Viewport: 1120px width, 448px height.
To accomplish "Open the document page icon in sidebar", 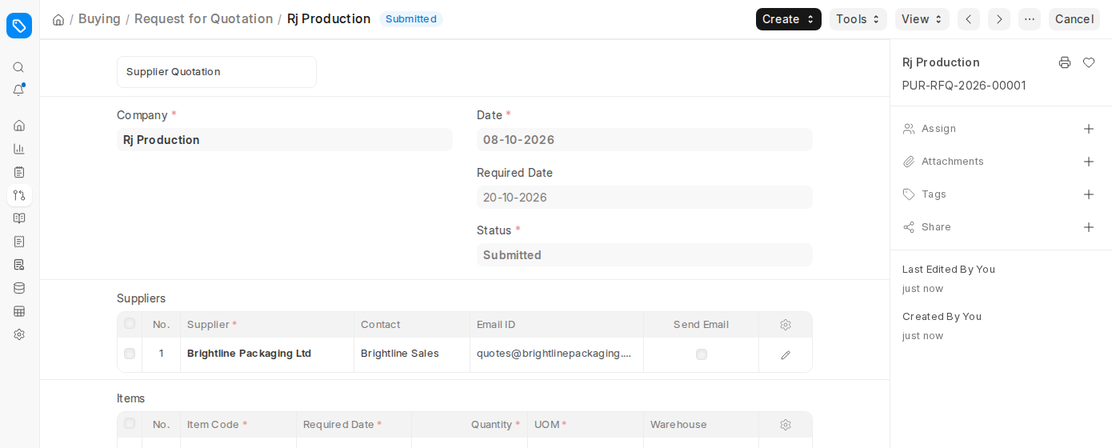I will pyautogui.click(x=19, y=242).
